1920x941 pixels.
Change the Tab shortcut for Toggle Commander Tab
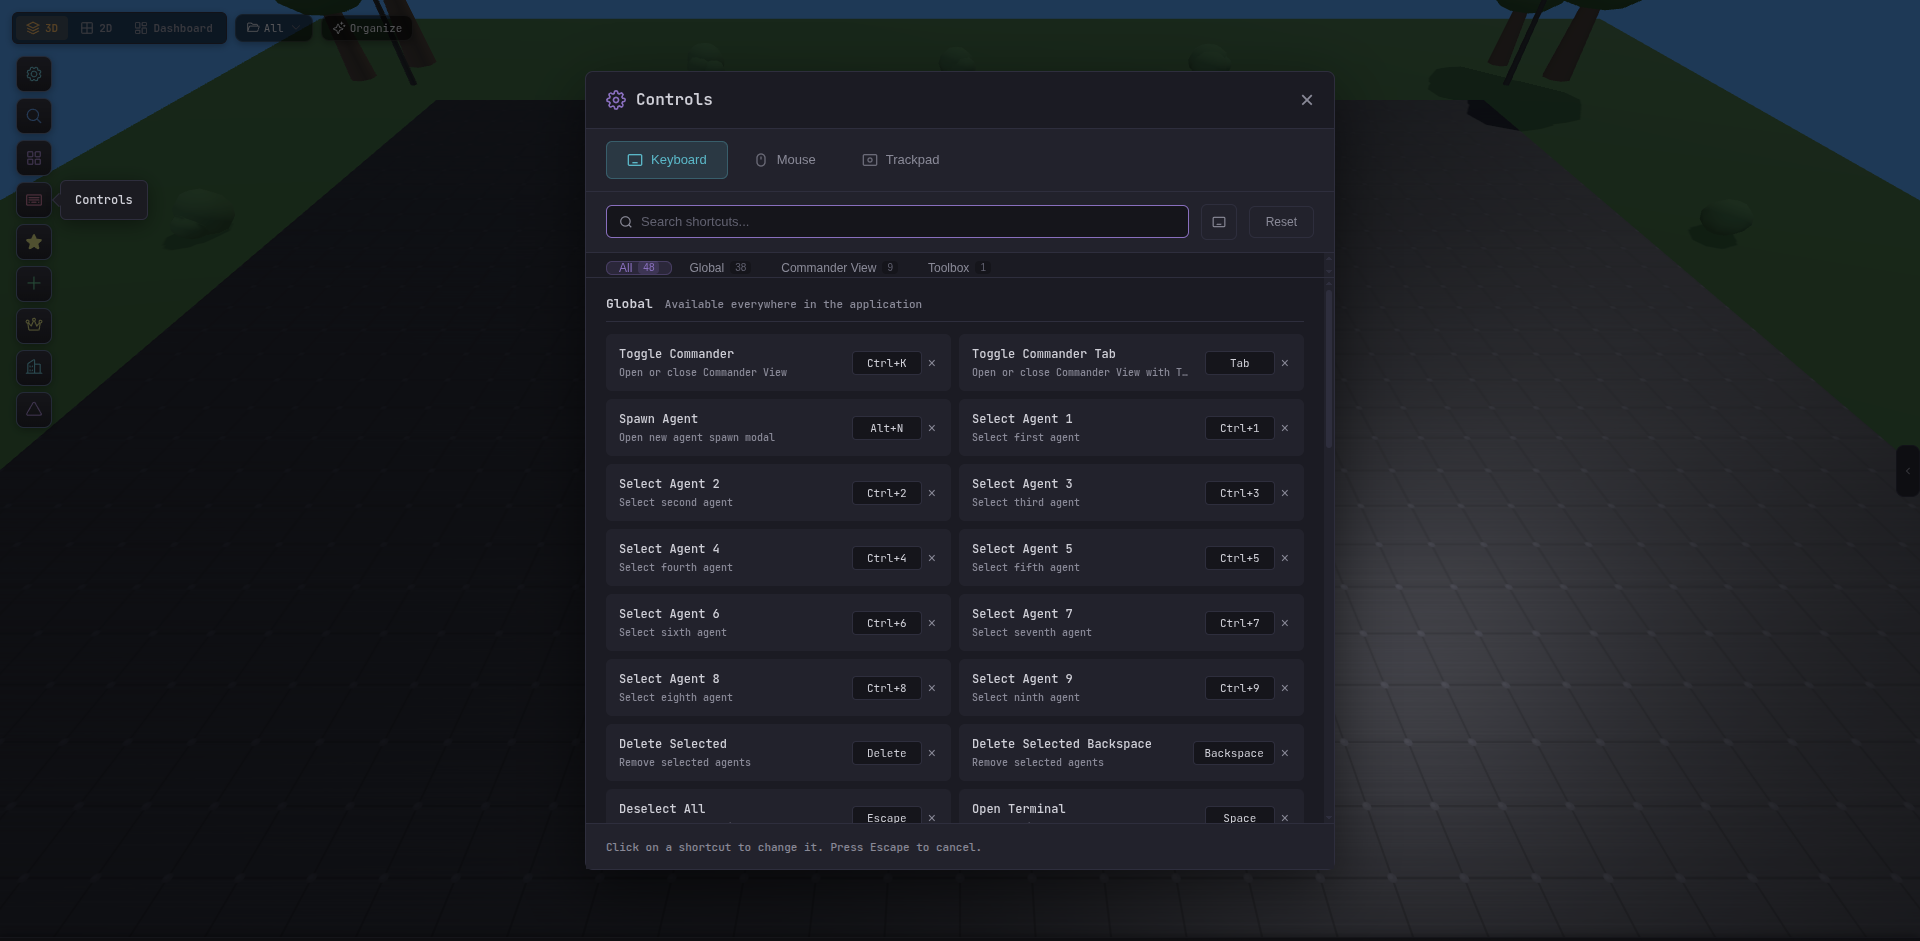1240,363
